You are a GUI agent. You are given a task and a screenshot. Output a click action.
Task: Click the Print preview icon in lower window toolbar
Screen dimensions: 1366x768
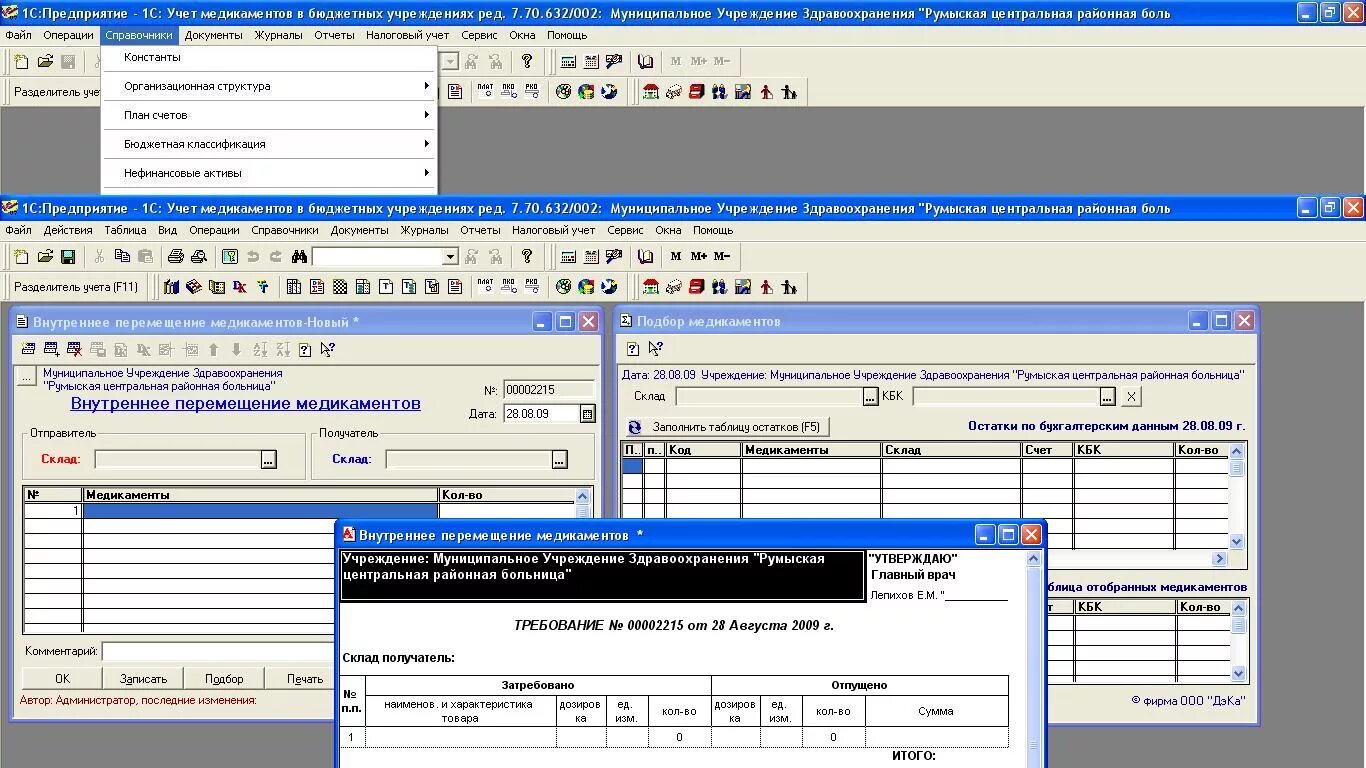click(197, 257)
